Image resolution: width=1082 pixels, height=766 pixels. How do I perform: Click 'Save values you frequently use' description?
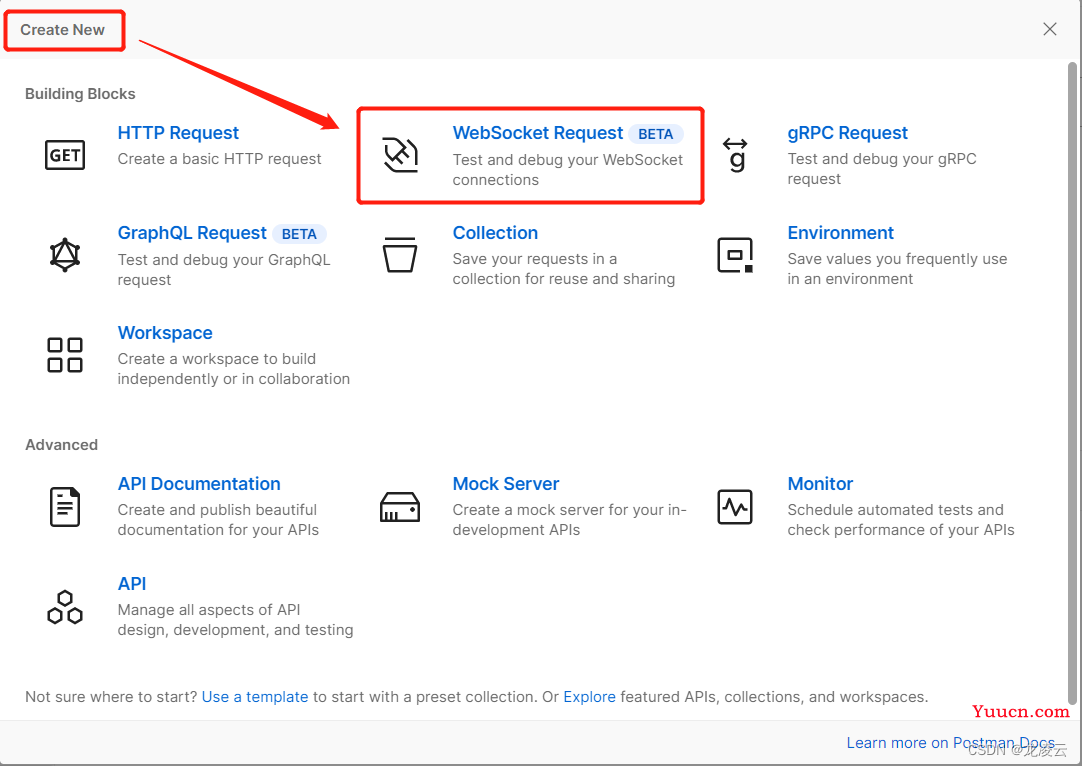[897, 268]
